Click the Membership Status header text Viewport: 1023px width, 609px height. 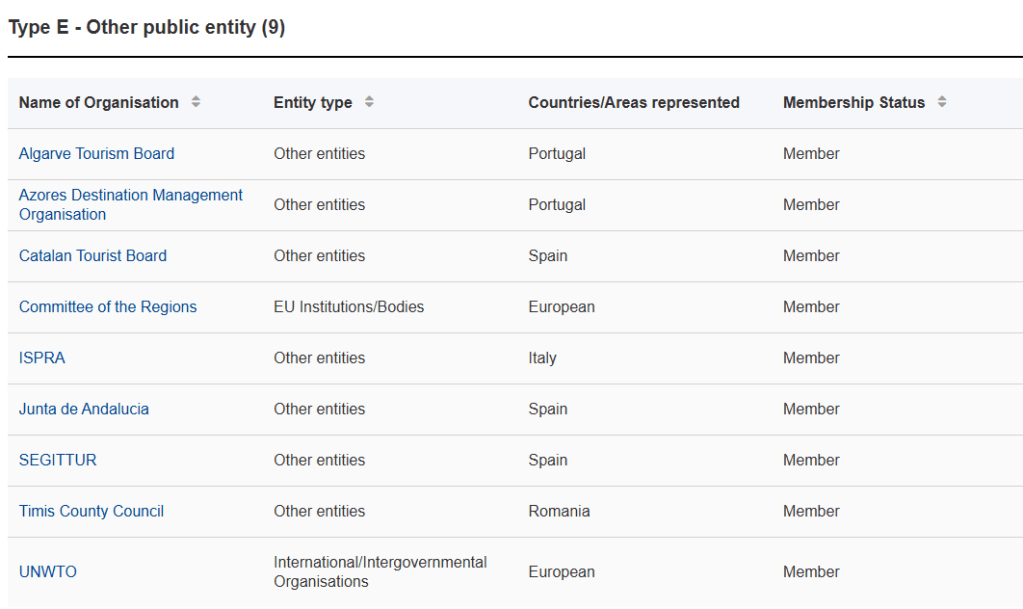tap(854, 102)
